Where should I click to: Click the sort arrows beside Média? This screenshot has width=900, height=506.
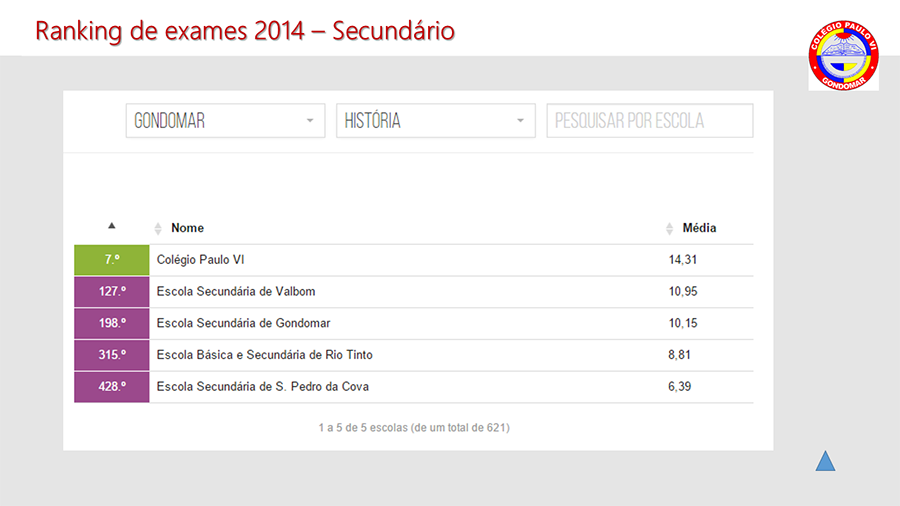pos(669,228)
